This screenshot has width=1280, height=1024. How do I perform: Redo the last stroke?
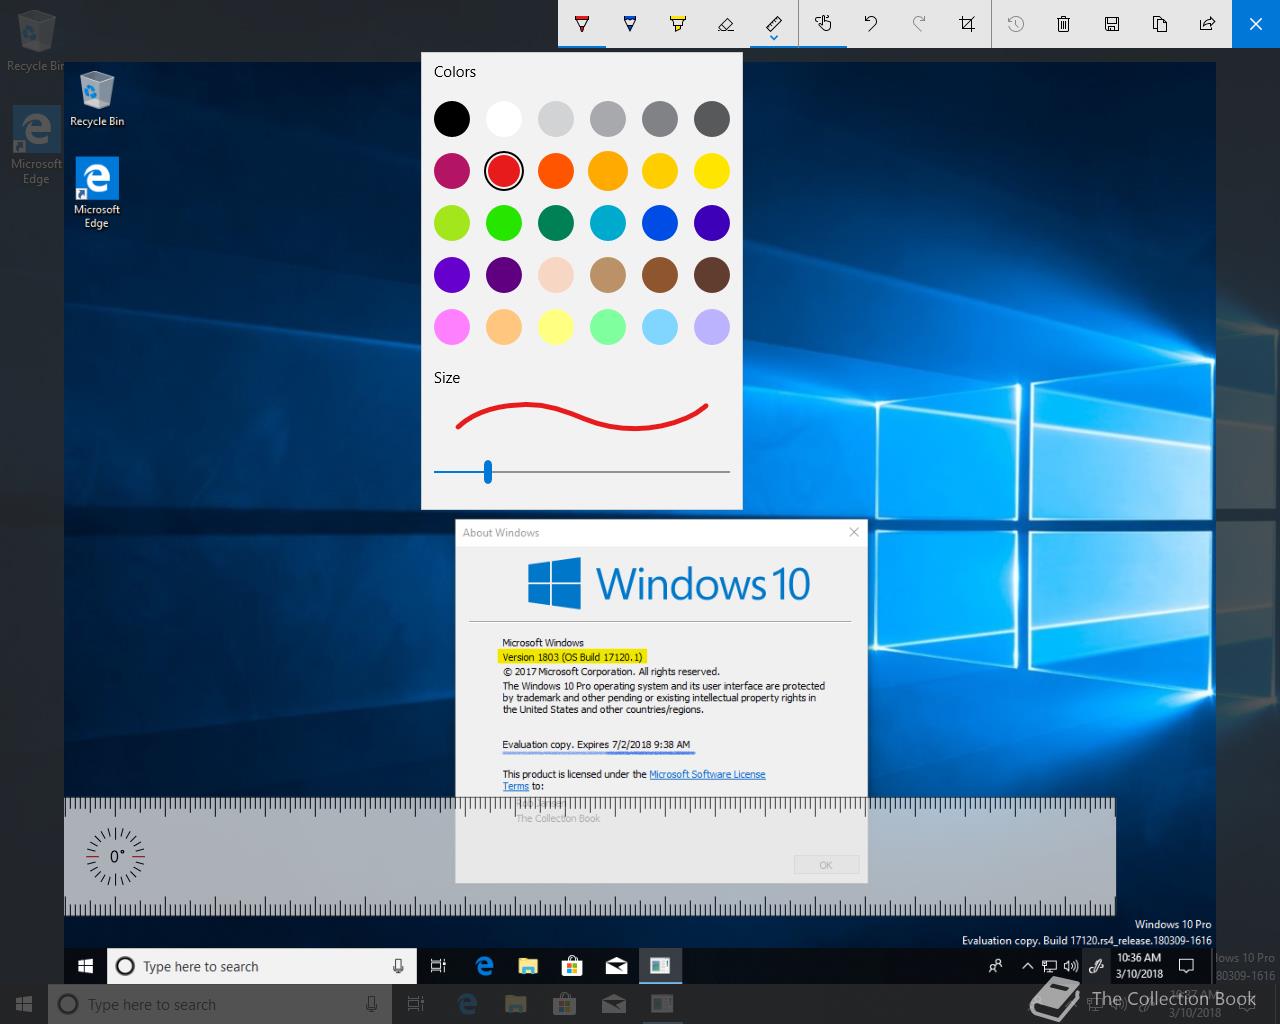(919, 23)
